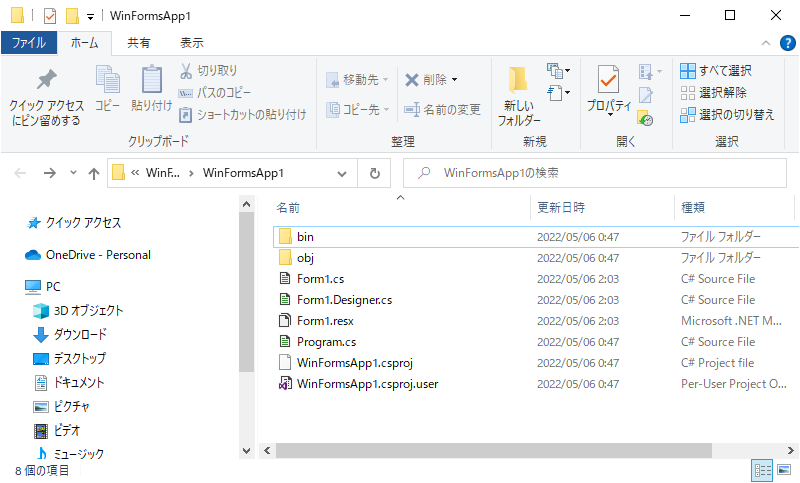The image size is (800, 483).
Task: Open Videos (ビデオ) in navigation pane
Action: point(57,430)
